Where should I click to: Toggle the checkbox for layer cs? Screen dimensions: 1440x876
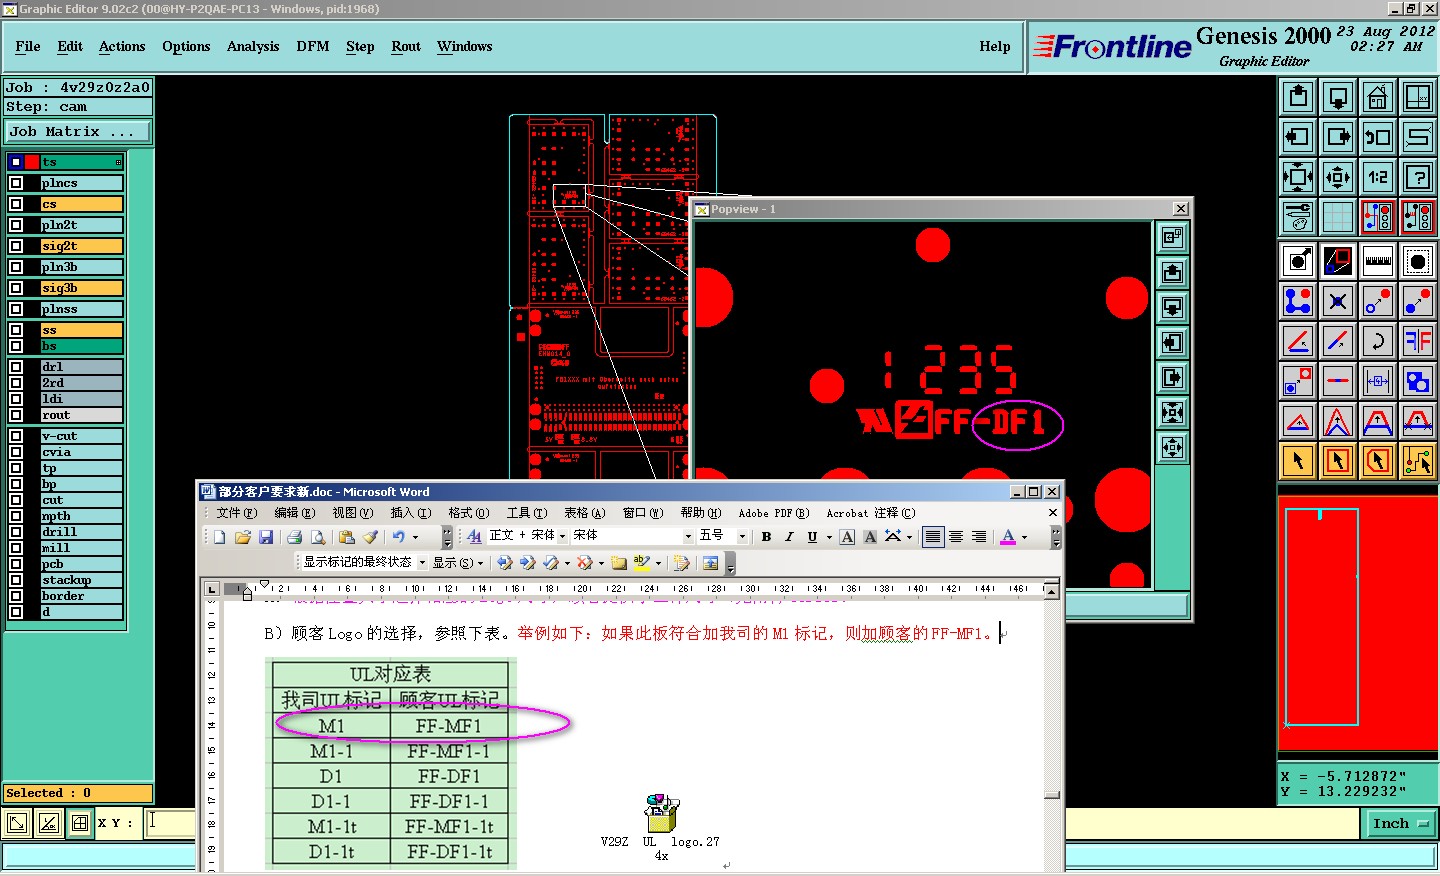coord(16,204)
